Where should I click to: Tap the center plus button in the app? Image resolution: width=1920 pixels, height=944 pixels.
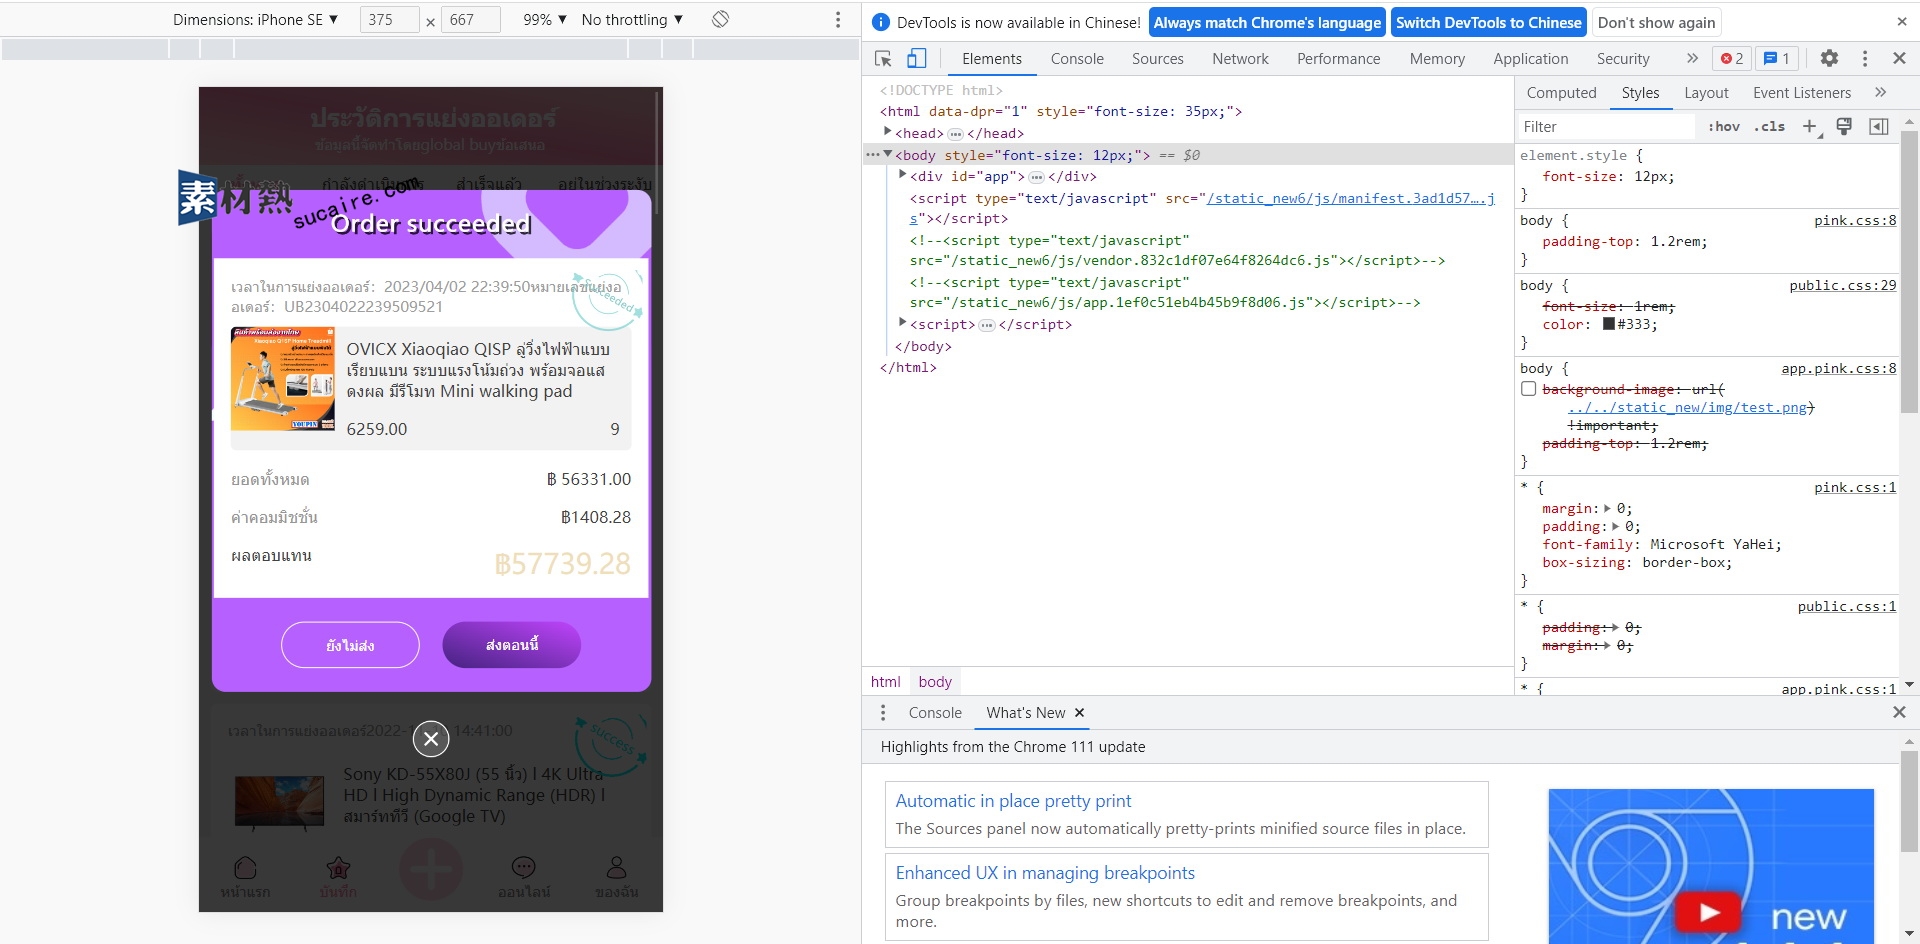431,870
